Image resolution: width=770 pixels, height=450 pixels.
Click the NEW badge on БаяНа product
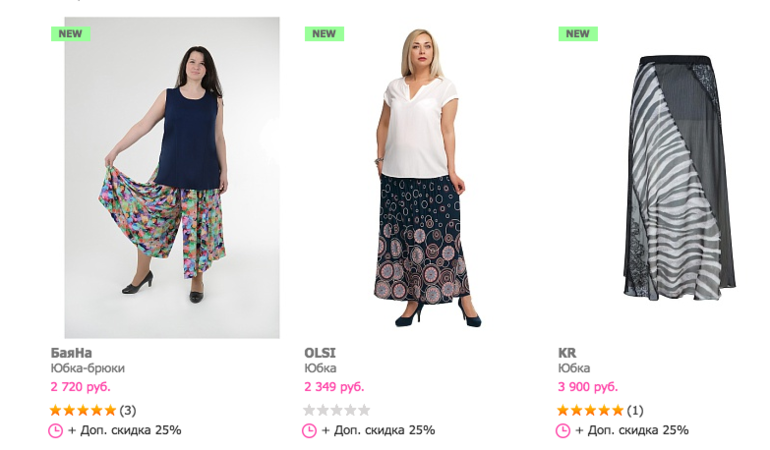[71, 33]
